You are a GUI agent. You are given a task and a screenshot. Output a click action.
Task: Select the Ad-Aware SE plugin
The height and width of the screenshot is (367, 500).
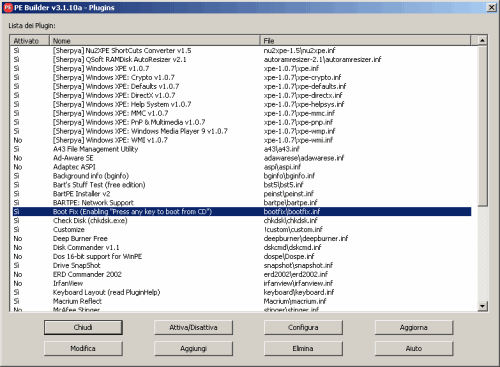242,158
